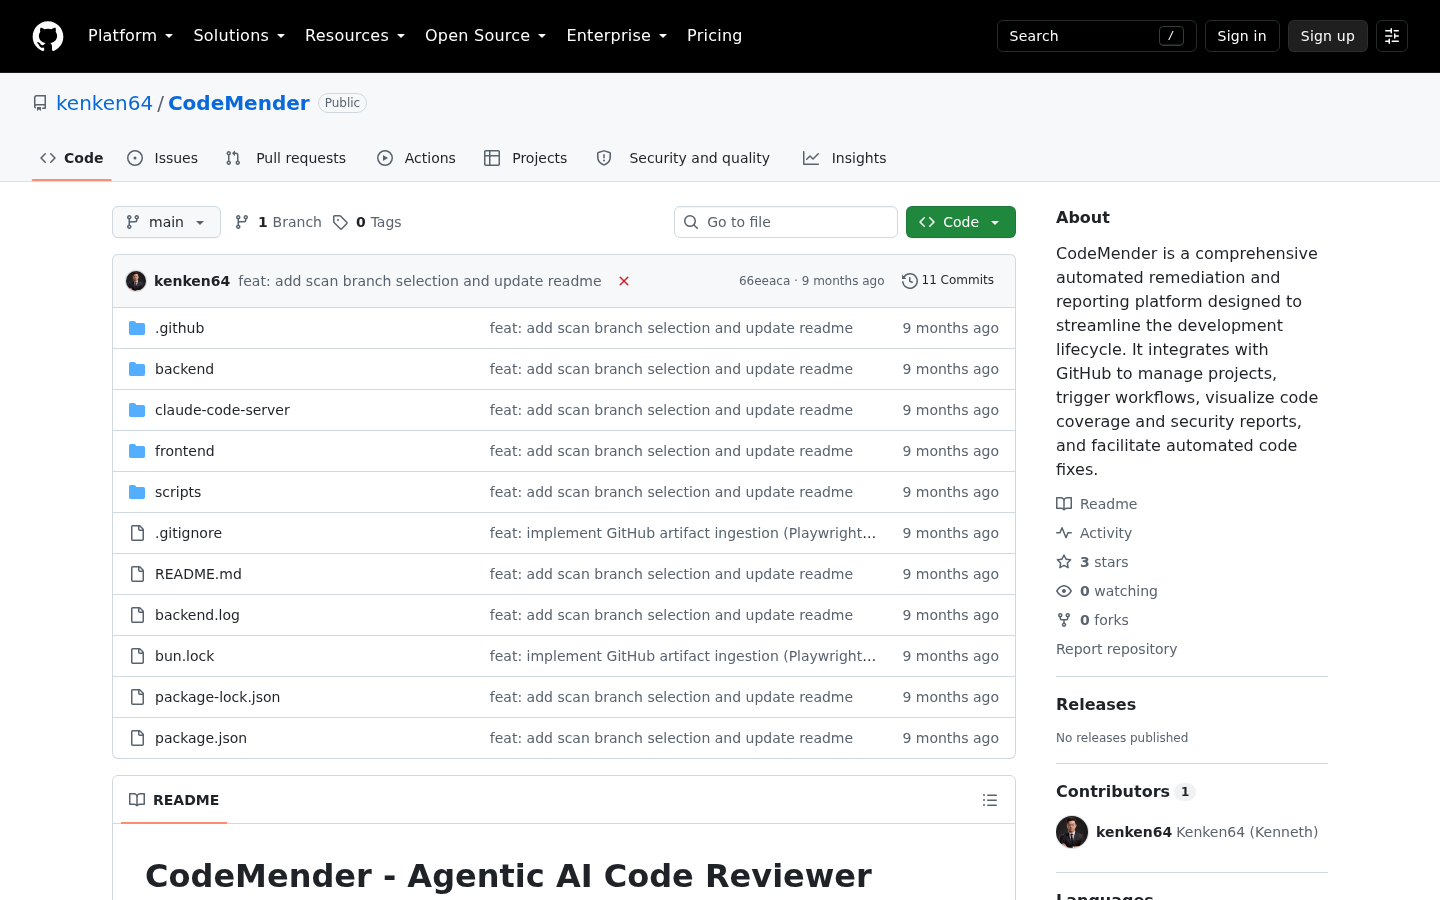Switch to the Actions tab
This screenshot has height=900, width=1440.
tap(416, 158)
